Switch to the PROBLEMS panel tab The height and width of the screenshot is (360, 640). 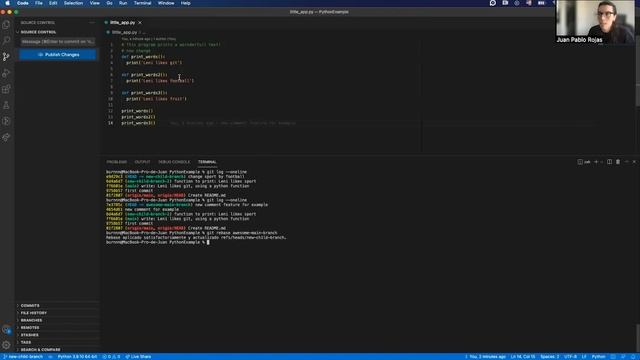117,162
